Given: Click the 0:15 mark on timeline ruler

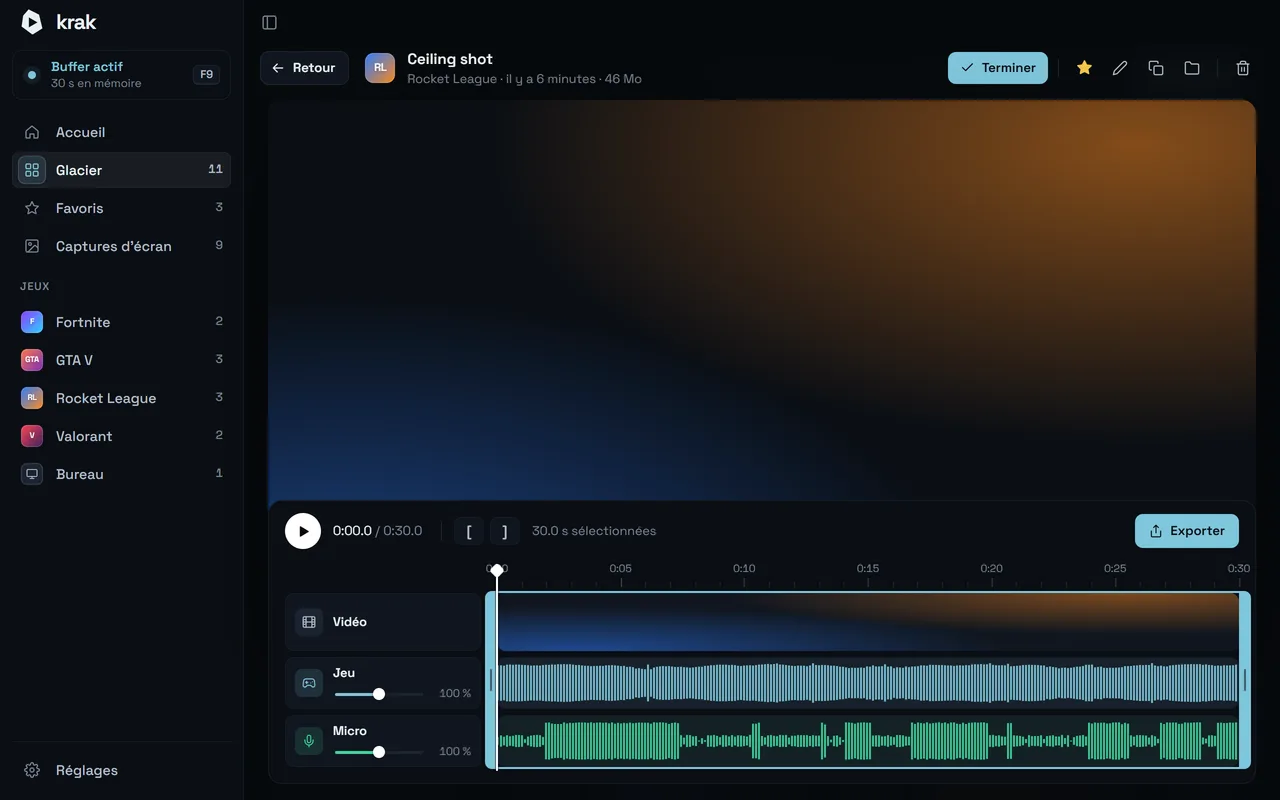Looking at the screenshot, I should (x=868, y=568).
